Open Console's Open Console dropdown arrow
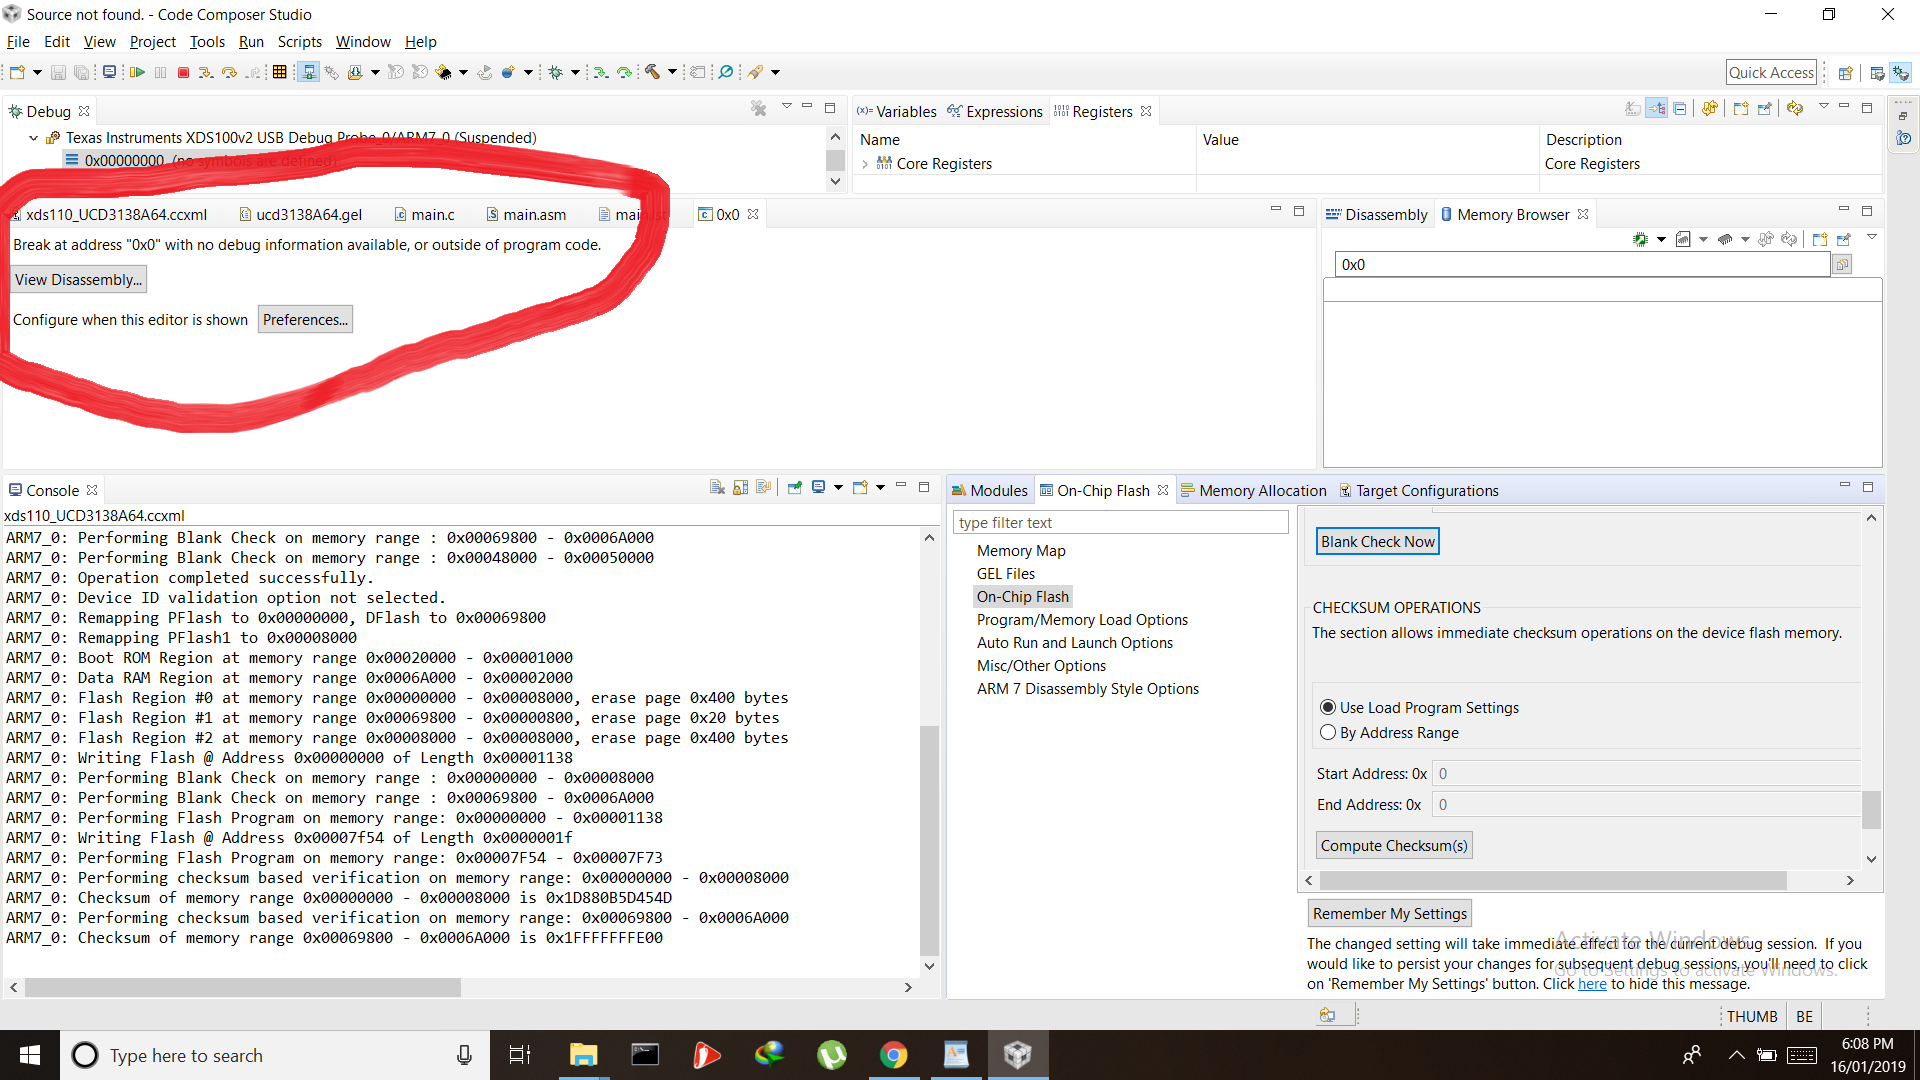This screenshot has height=1080, width=1920. point(880,487)
